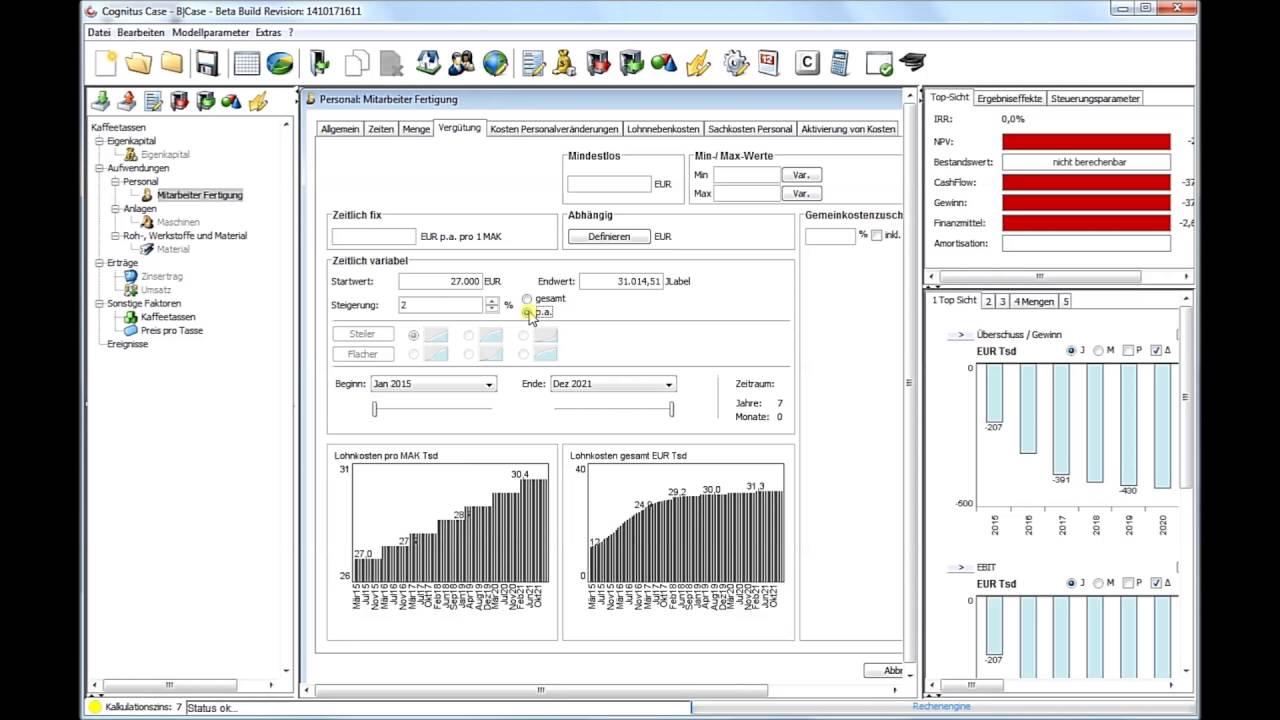Screen dimensions: 1280x720
Task: Switch to the Lohnnebenkosten tab
Action: (663, 129)
